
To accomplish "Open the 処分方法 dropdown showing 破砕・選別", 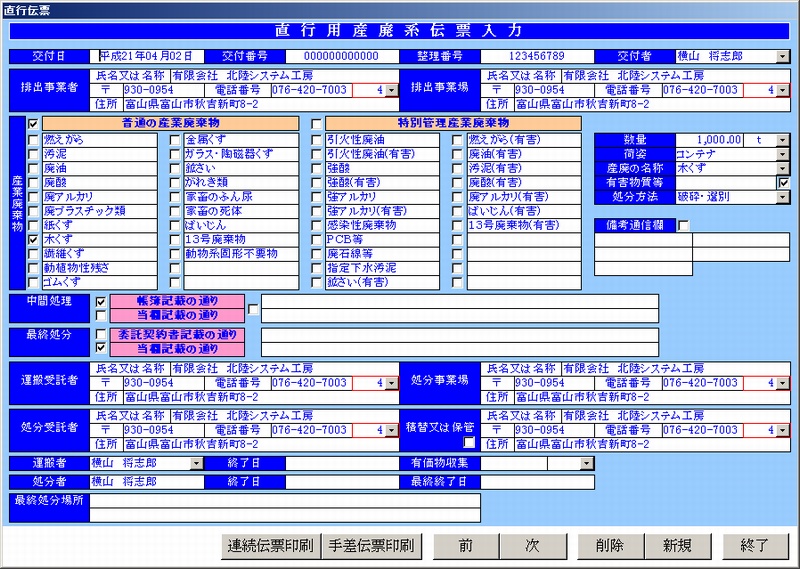I will [782, 197].
